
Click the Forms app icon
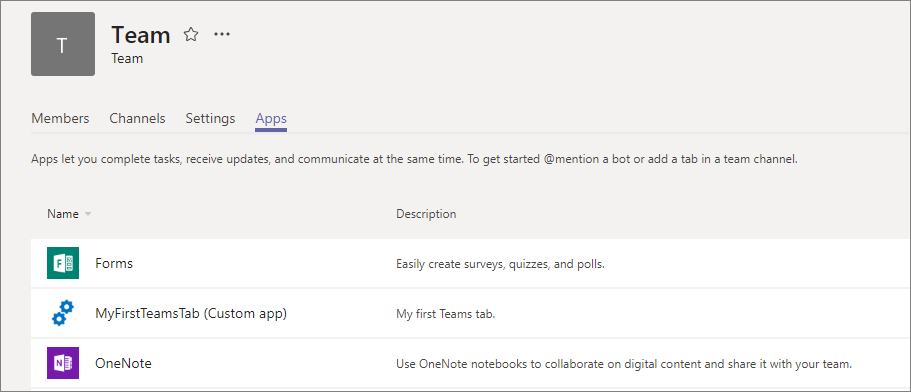pos(63,263)
